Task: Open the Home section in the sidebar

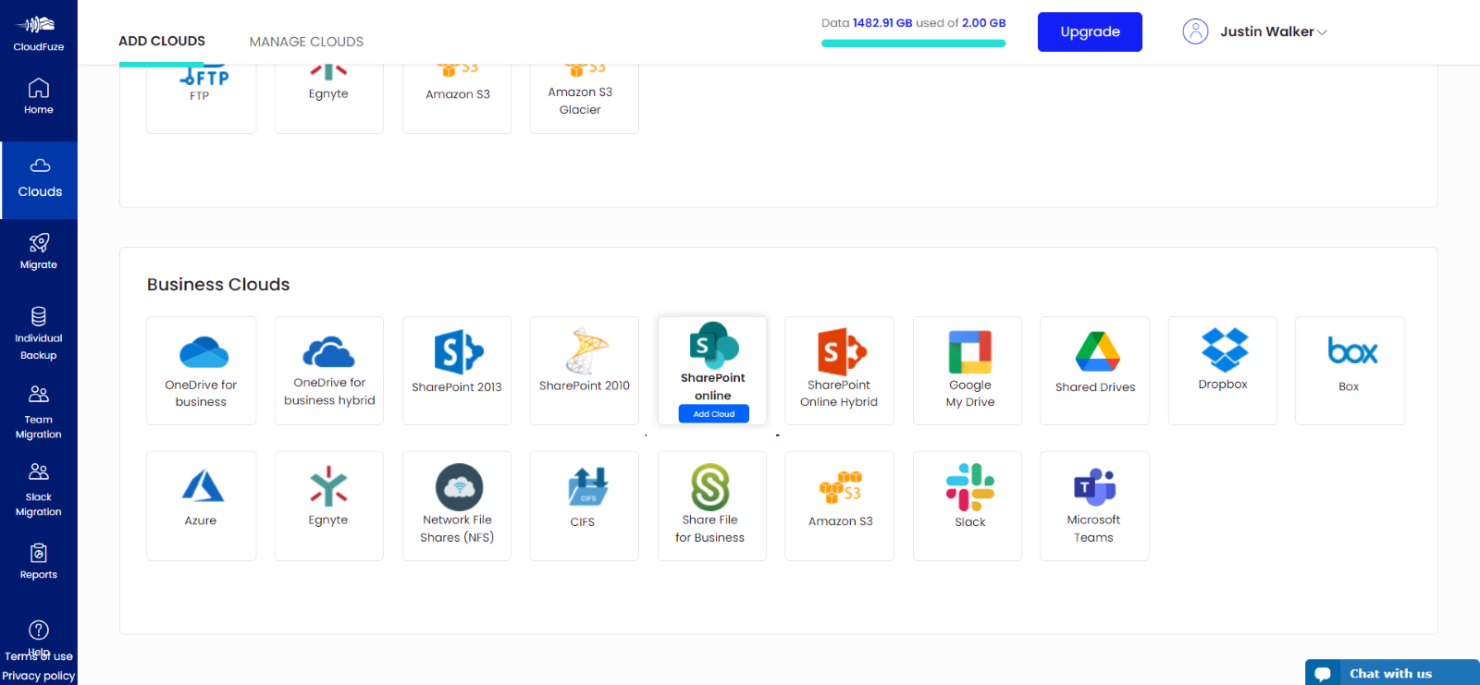Action: click(x=38, y=95)
